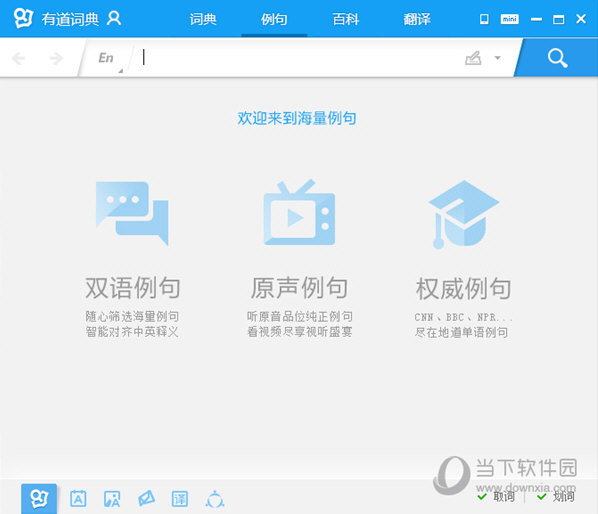This screenshot has width=598, height=514.
Task: Click the 智能对齐中英释义 description
Action: (132, 332)
